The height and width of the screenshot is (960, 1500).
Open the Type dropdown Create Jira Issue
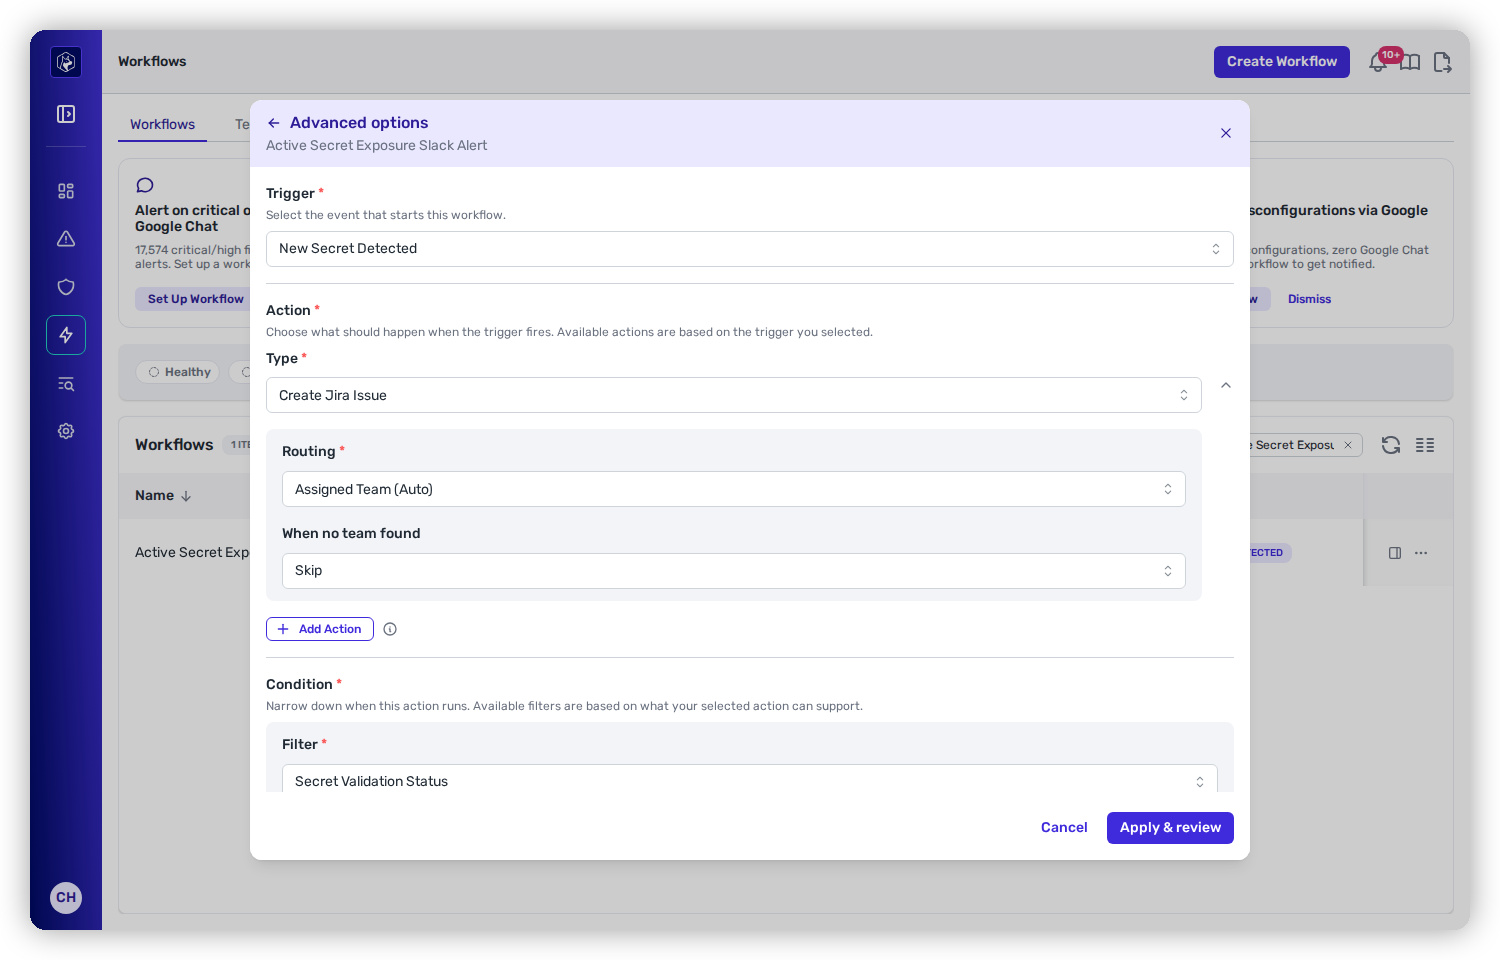[x=733, y=395]
